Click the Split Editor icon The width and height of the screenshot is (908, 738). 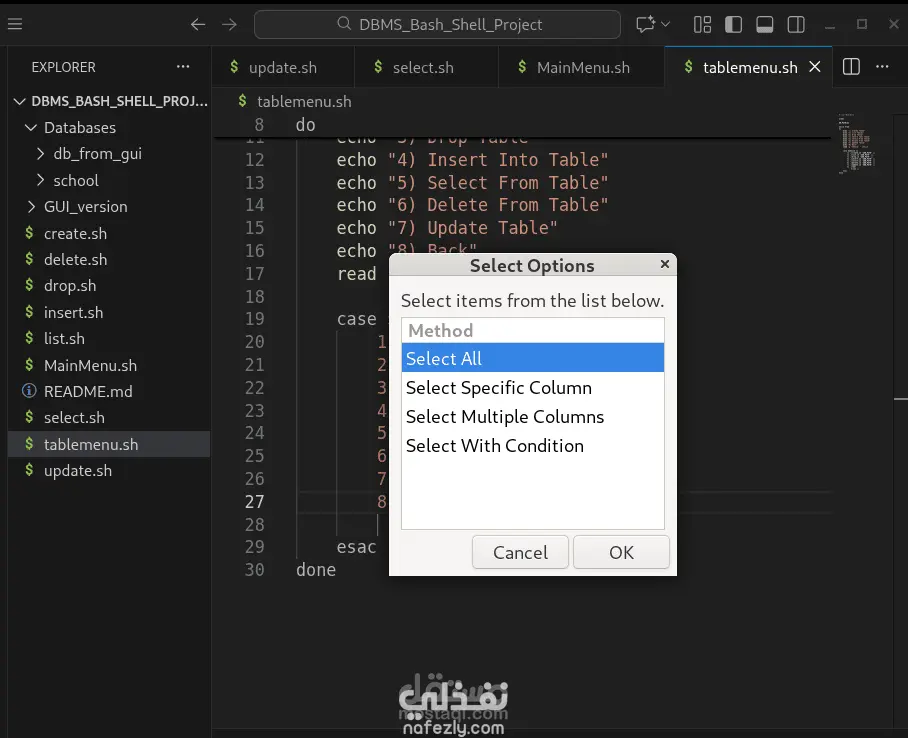point(851,67)
